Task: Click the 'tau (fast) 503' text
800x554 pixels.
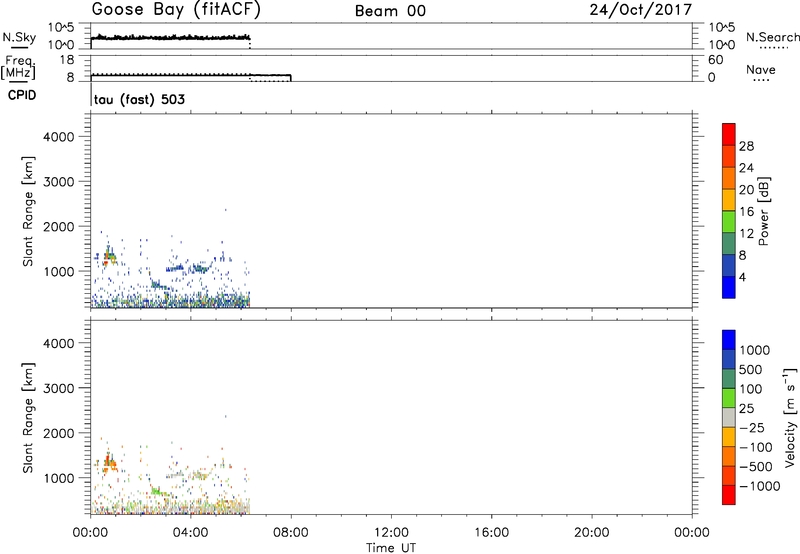Action: pos(139,99)
